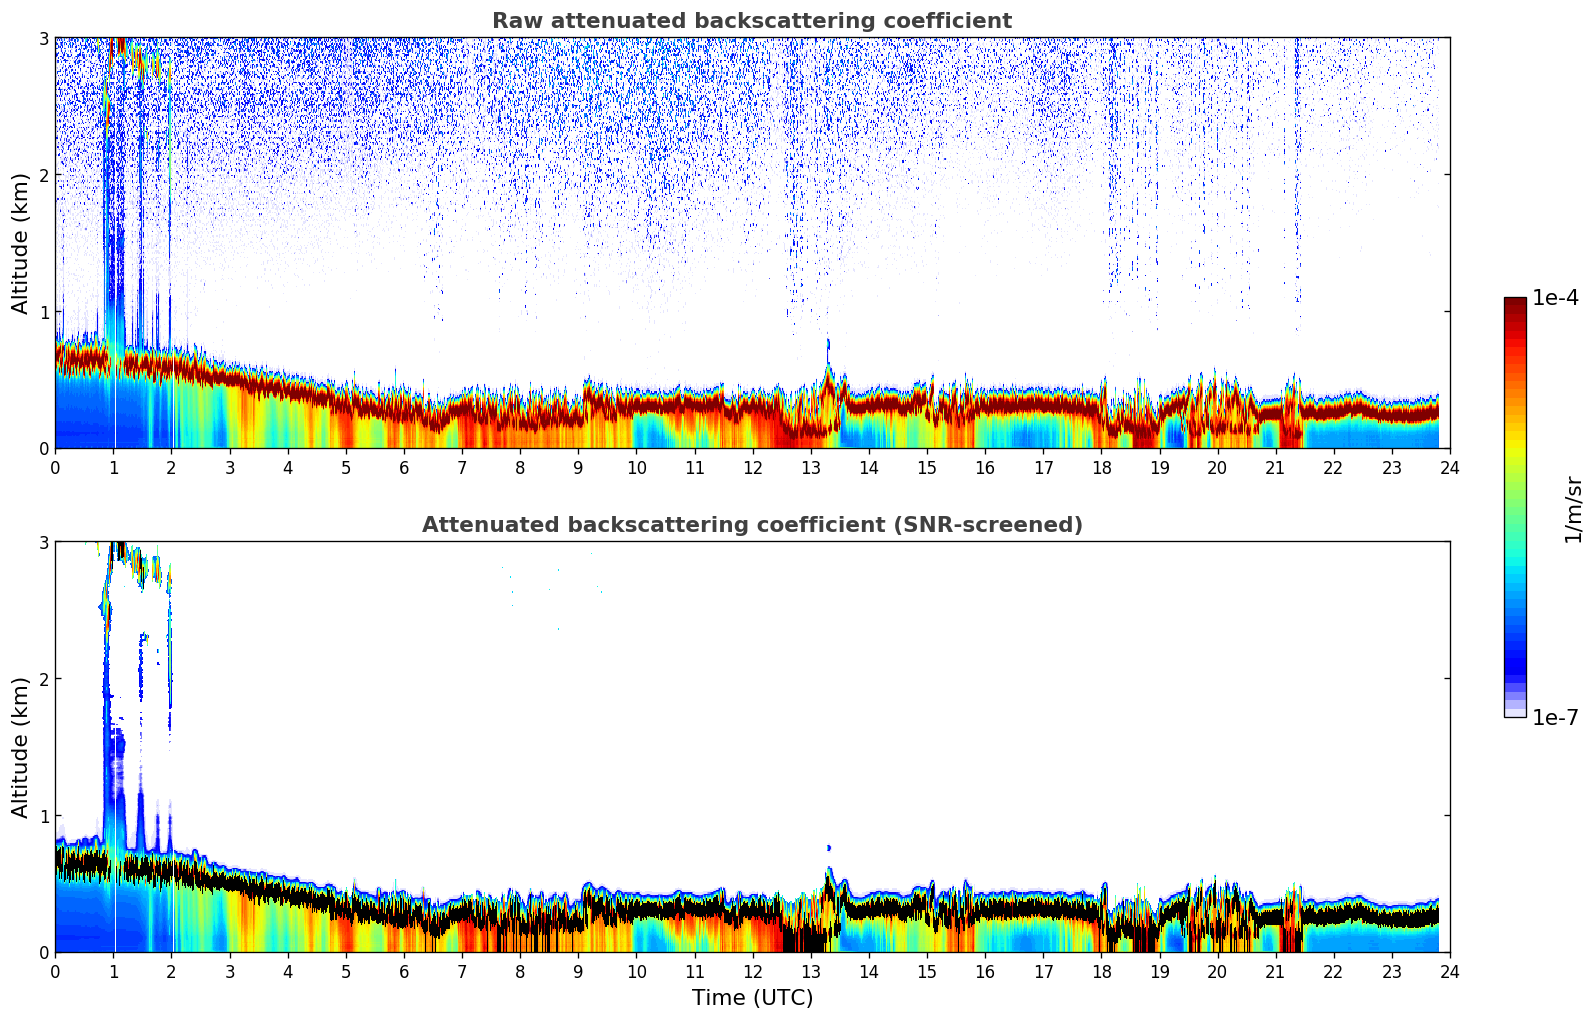1595x1020 pixels.
Task: Click the "20" time tick under the SNR-screened plot
Action: [1217, 971]
